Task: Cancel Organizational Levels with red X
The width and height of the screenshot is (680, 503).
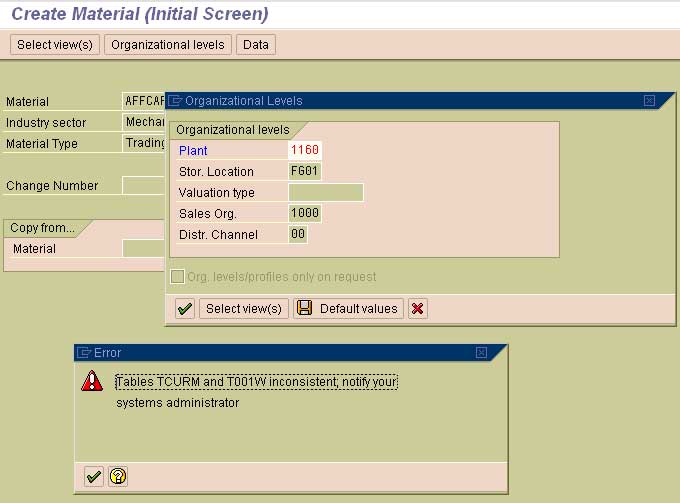Action: 418,309
